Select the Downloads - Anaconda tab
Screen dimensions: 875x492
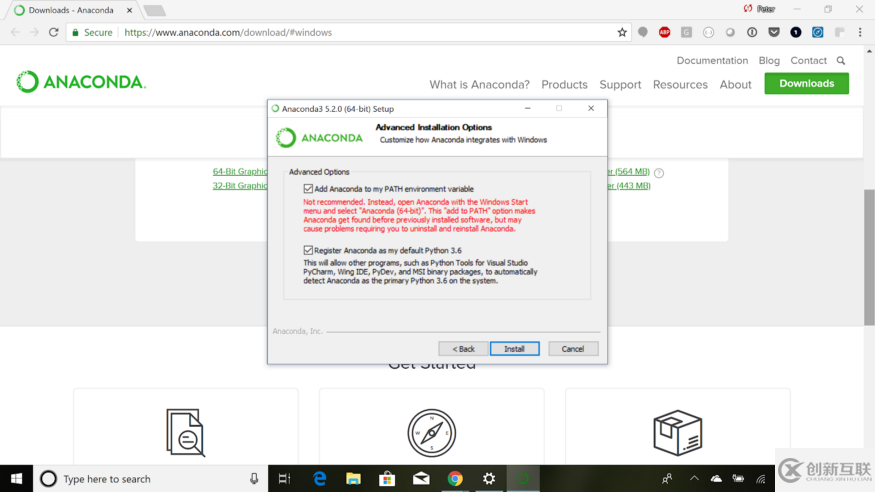(71, 10)
